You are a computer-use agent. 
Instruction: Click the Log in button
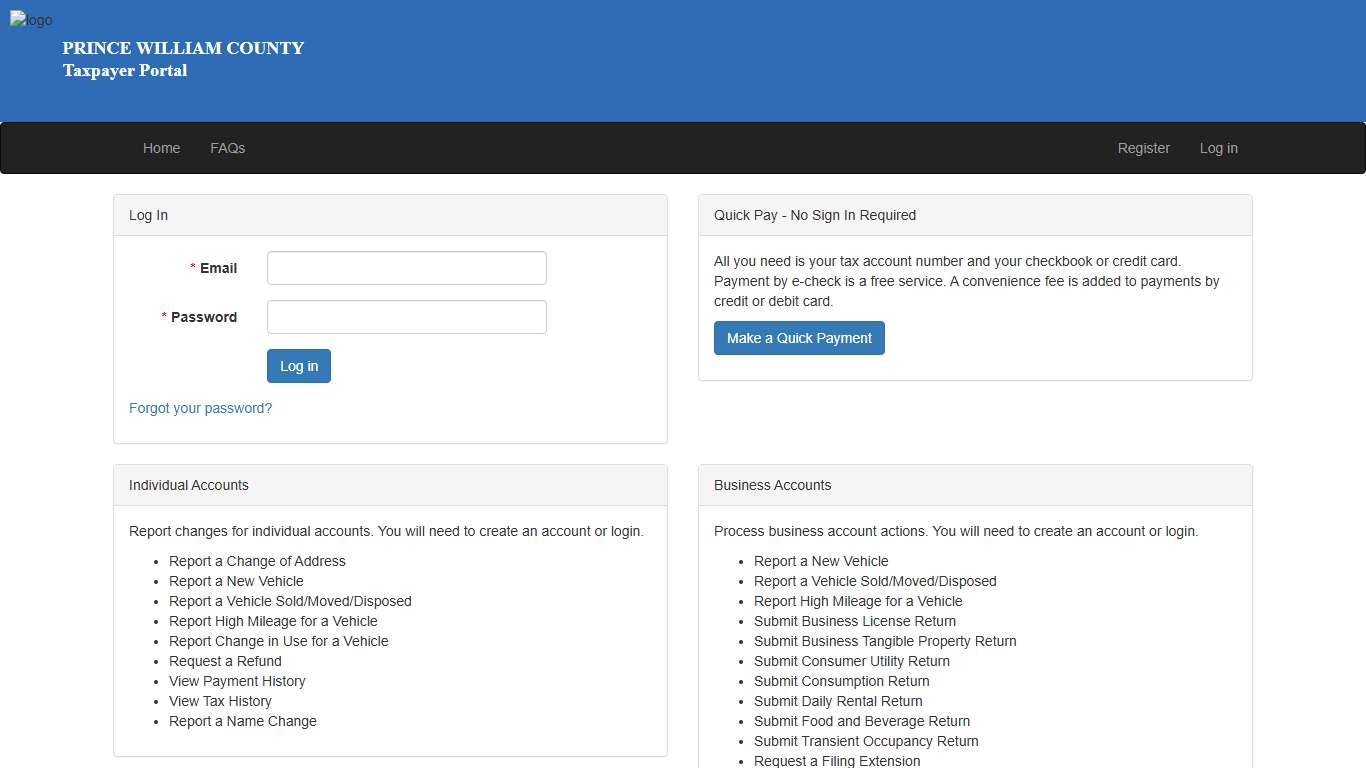[x=298, y=366]
